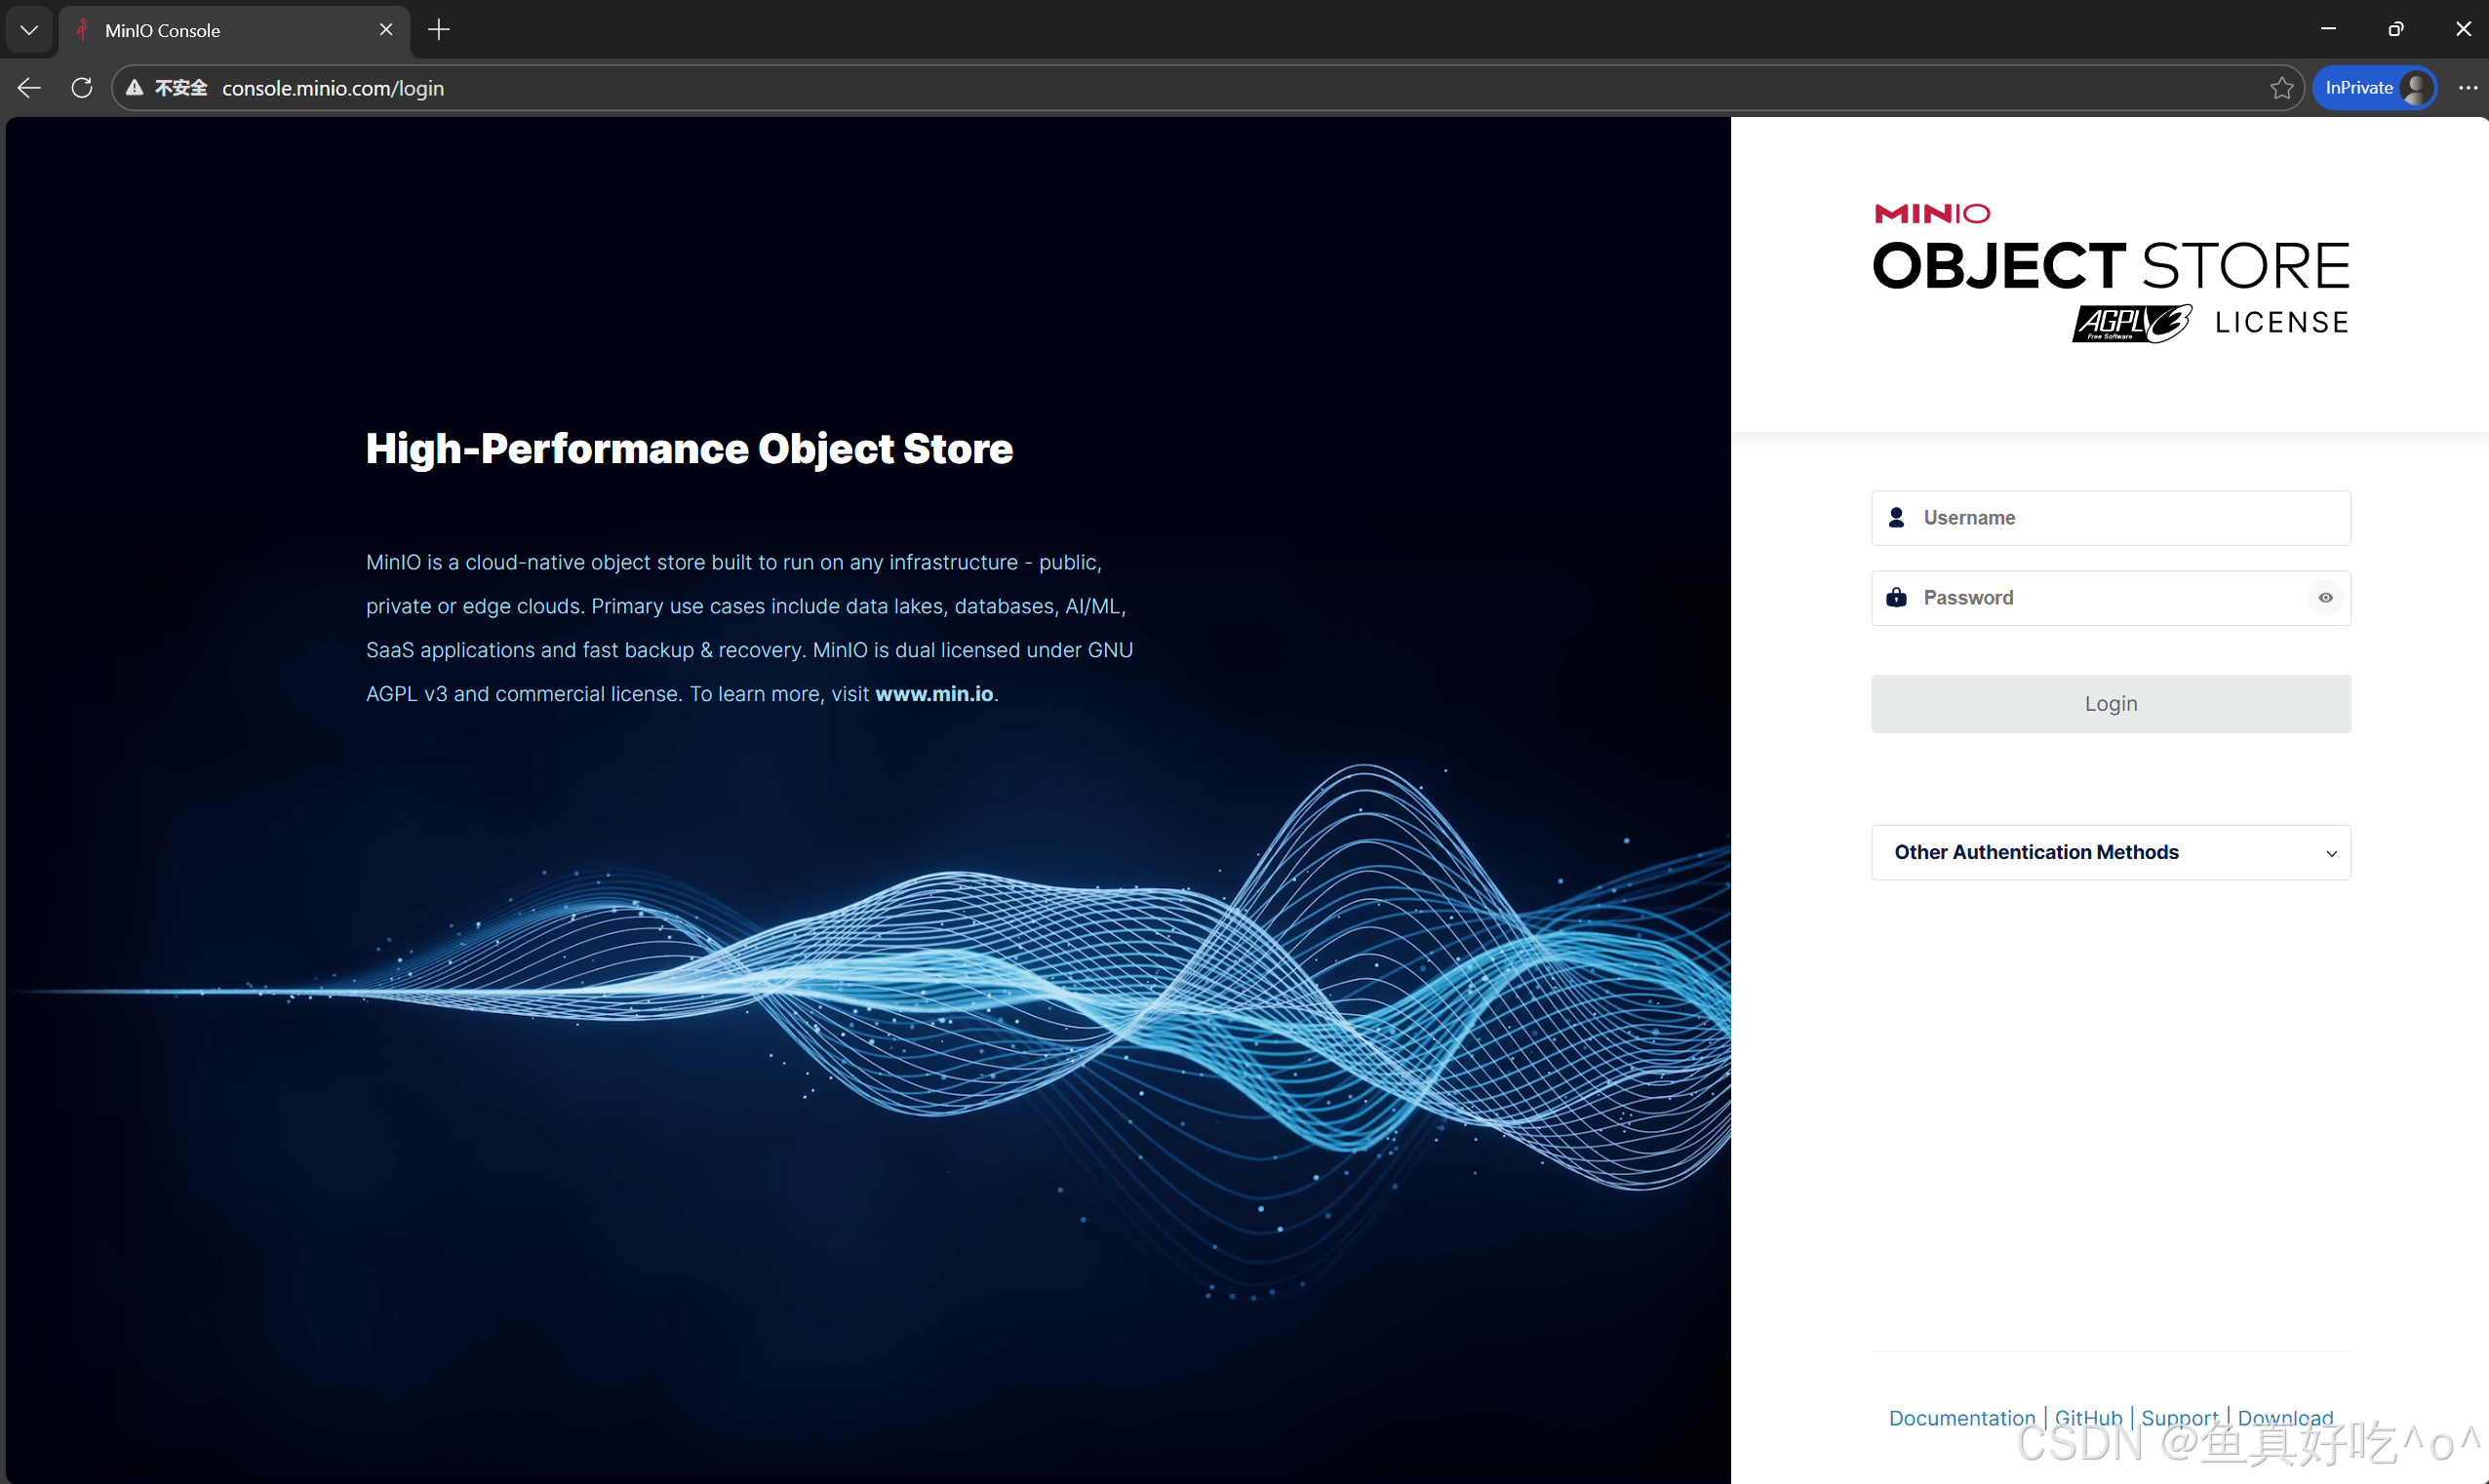Screen dimensions: 2489x1484
Task: Expand Other Authentication Methods dropdown
Action: (2036, 852)
